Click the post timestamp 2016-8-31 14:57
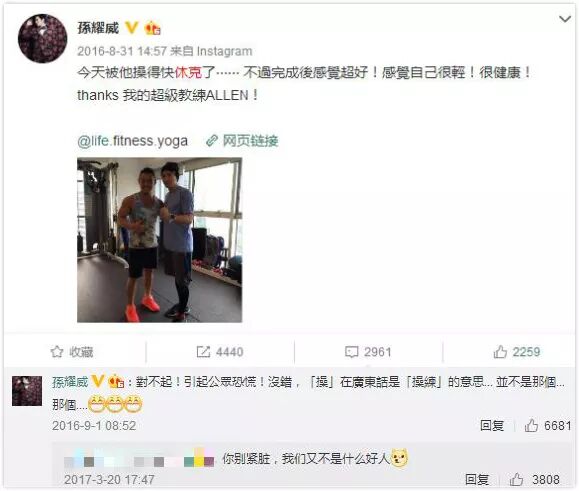The height and width of the screenshot is (491, 579). [x=122, y=51]
